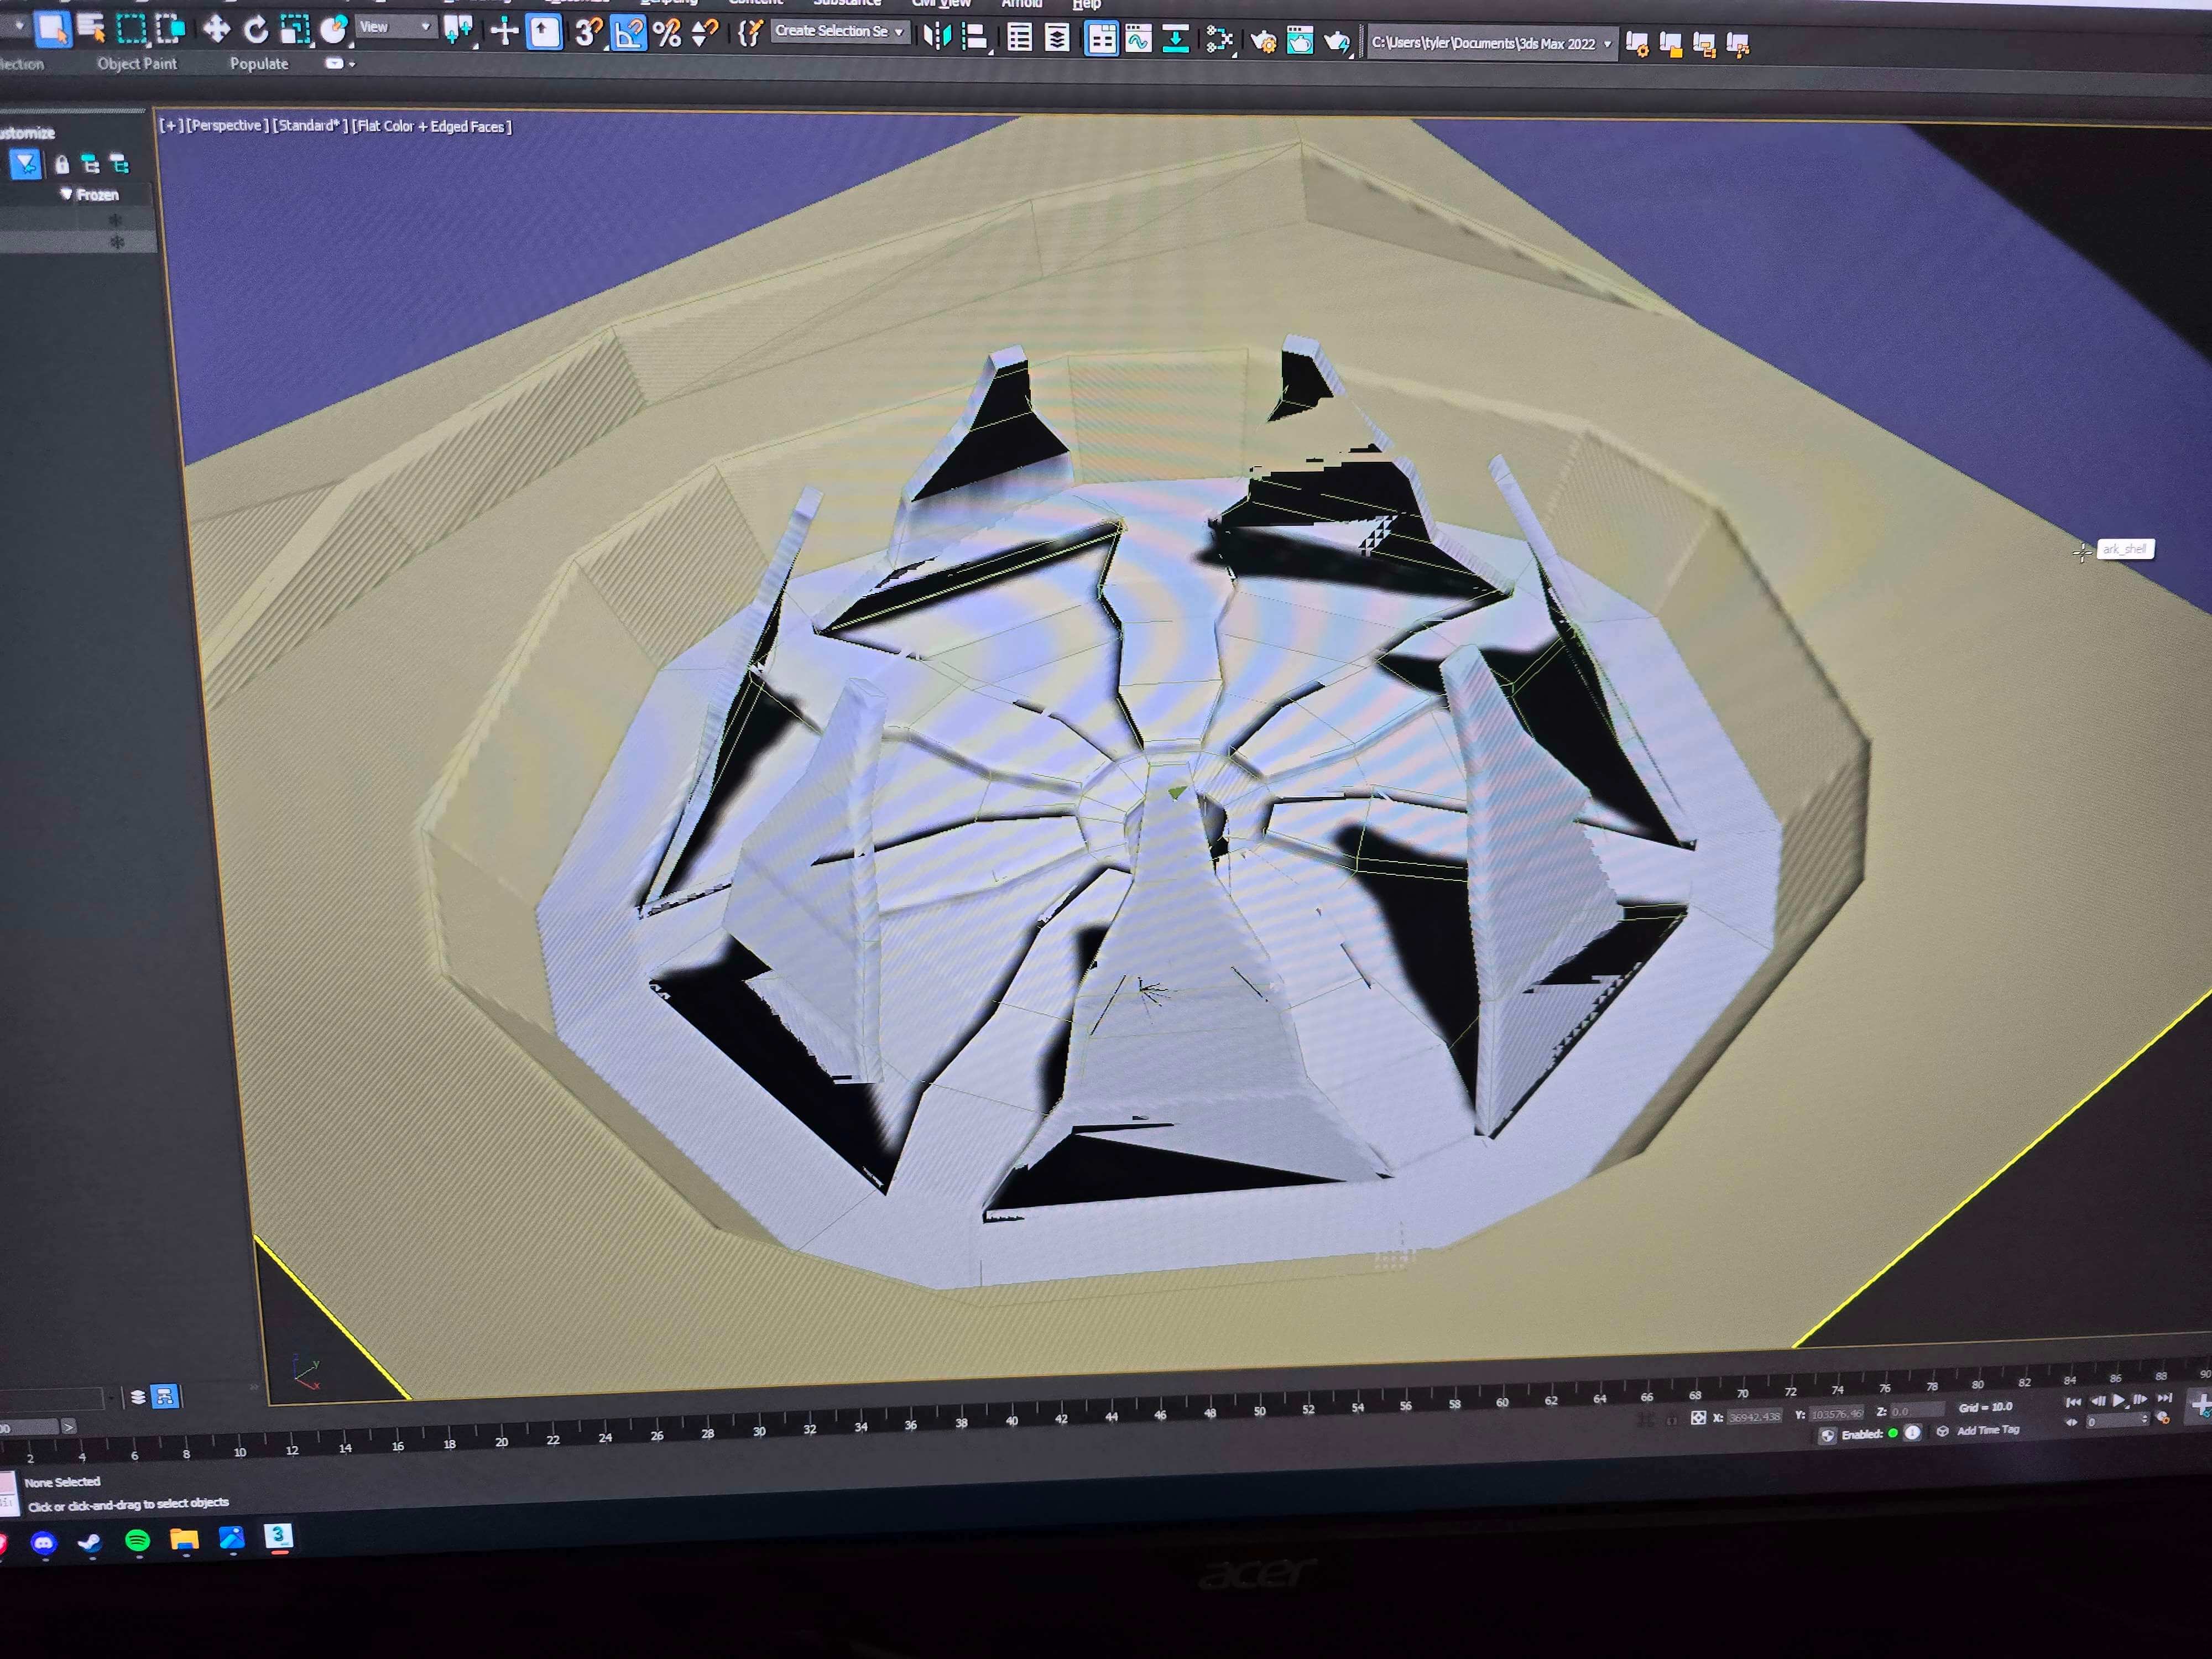Activate the Select and Move tool
Screen dimensions: 2212x1659
(x=216, y=30)
